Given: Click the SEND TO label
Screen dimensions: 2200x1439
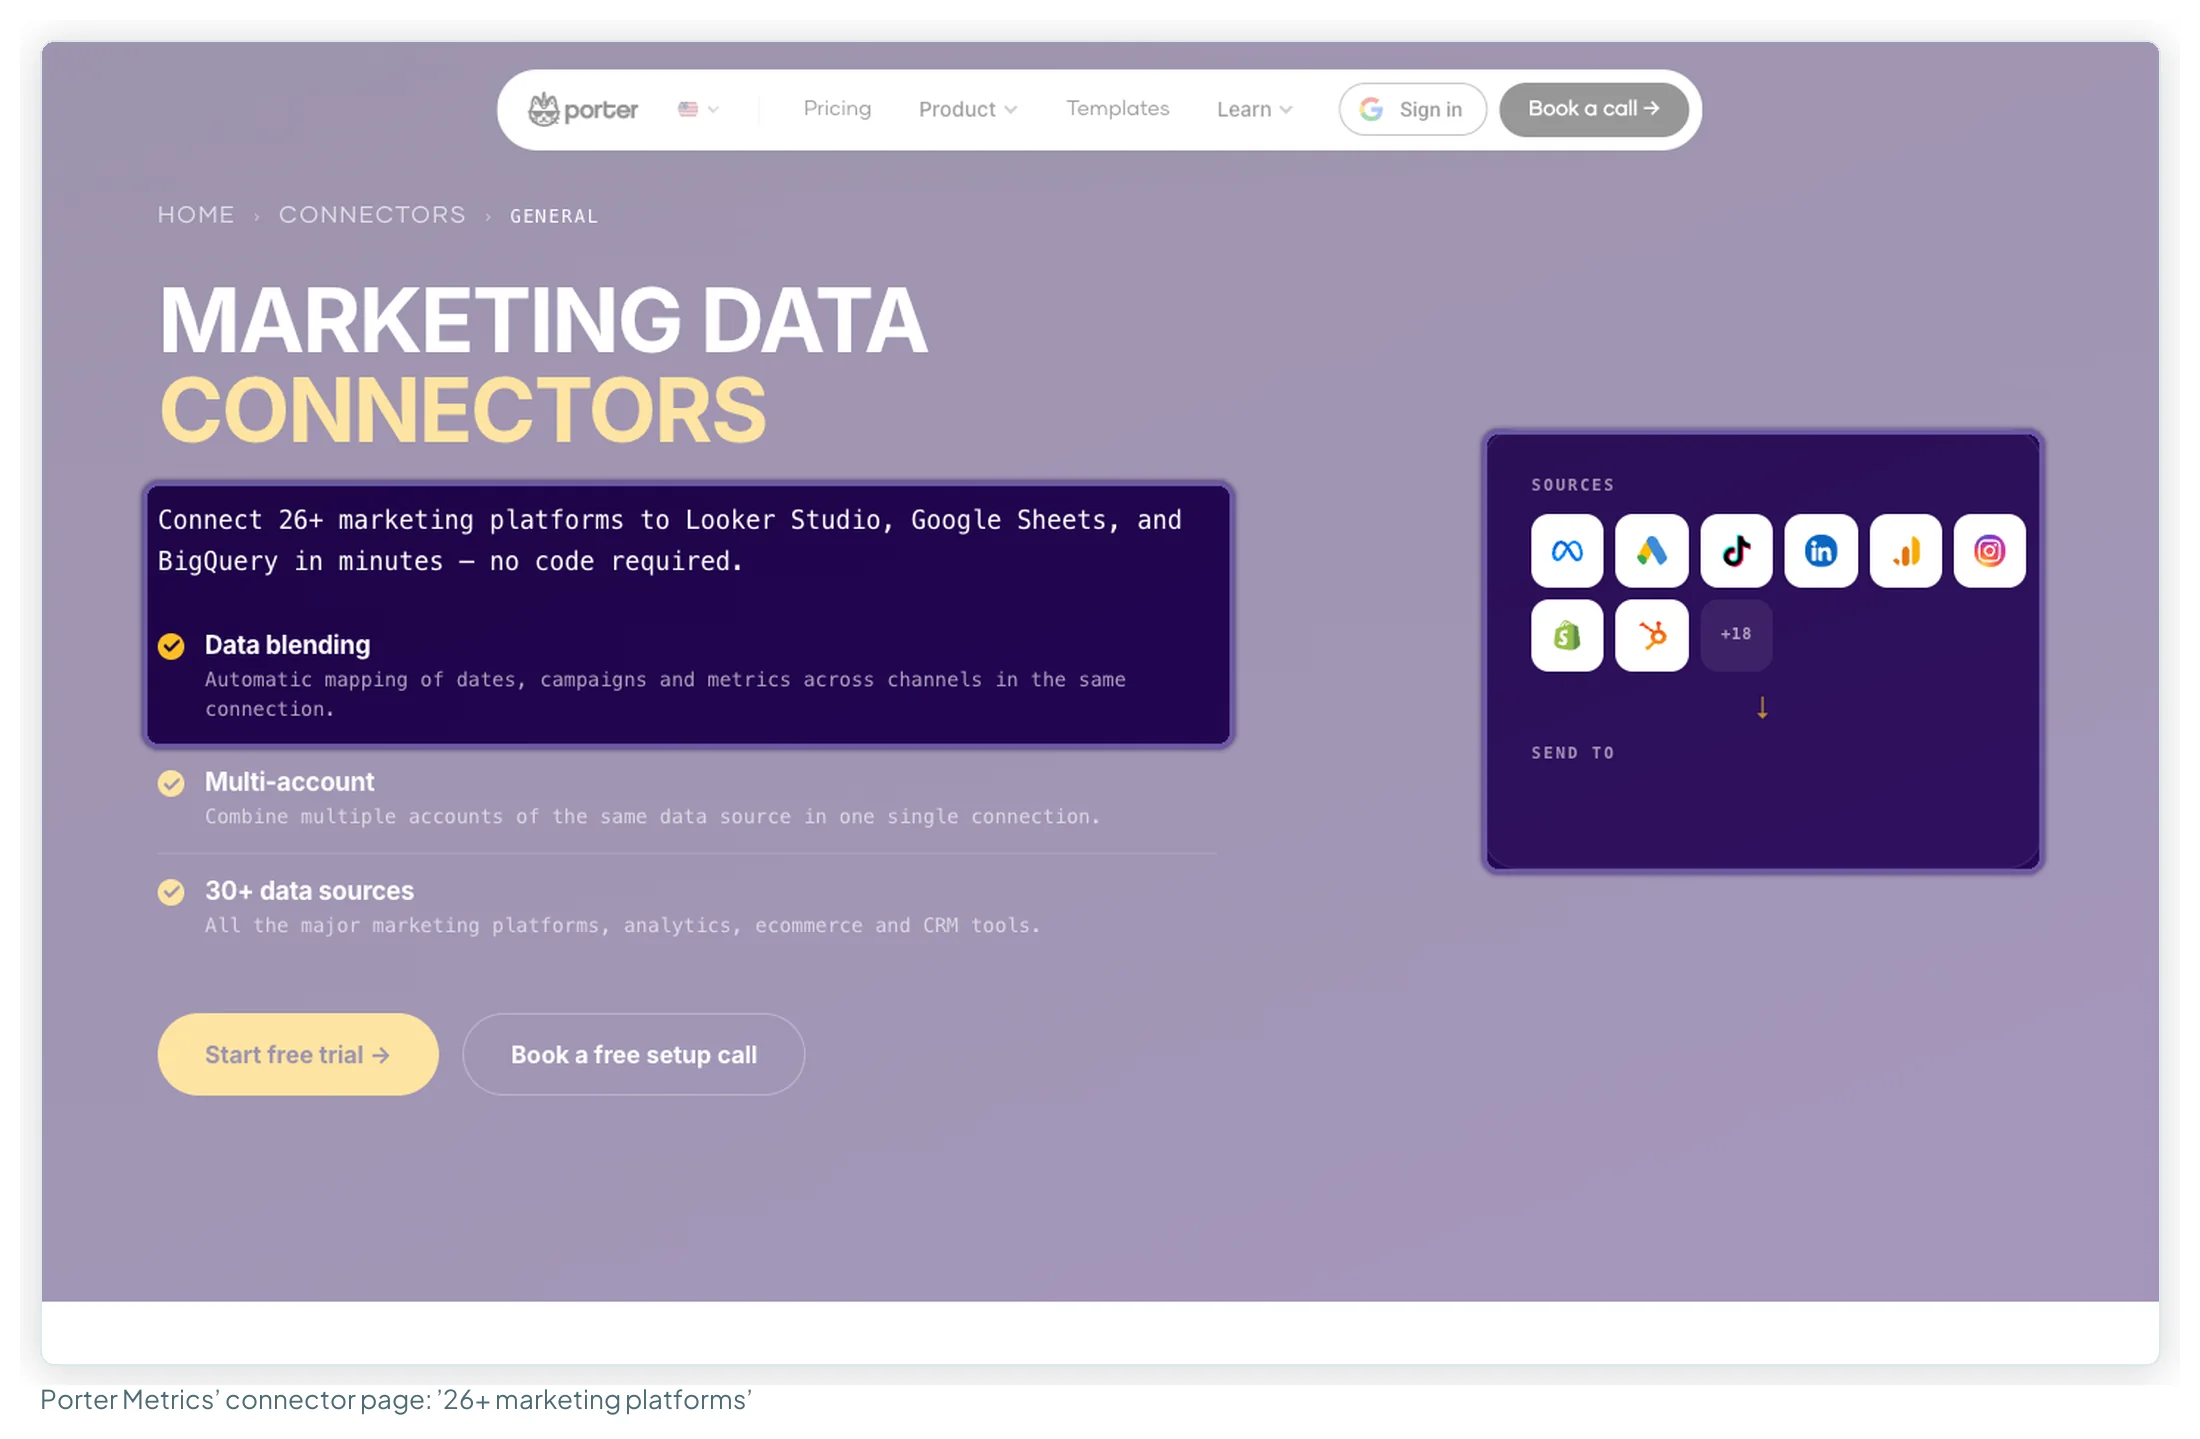Looking at the screenshot, I should click(x=1572, y=753).
